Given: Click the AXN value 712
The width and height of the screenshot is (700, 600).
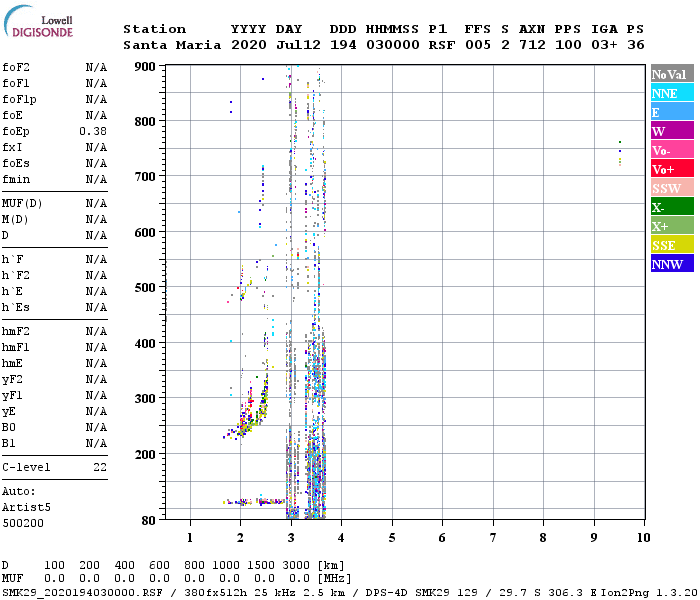Looking at the screenshot, I should (532, 45).
